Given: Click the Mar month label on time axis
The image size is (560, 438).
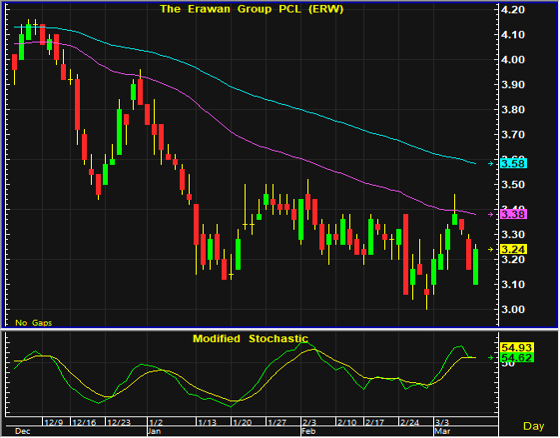Looking at the screenshot, I should point(442,431).
